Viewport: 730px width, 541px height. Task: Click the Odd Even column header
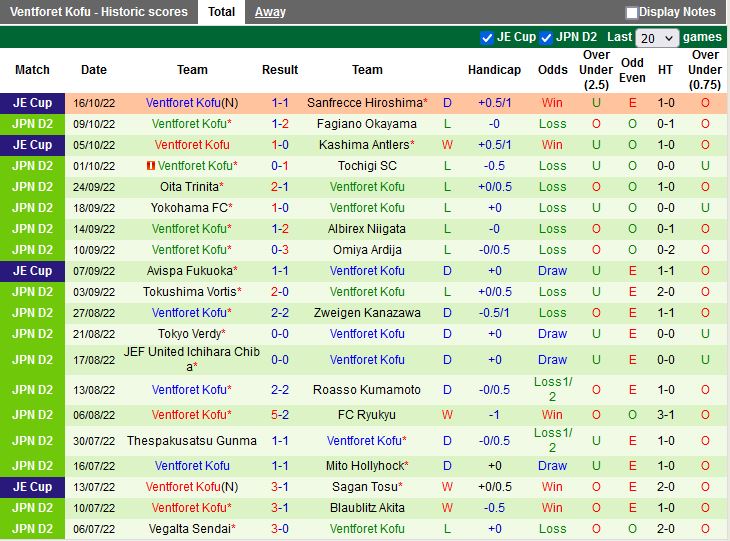pyautogui.click(x=632, y=70)
